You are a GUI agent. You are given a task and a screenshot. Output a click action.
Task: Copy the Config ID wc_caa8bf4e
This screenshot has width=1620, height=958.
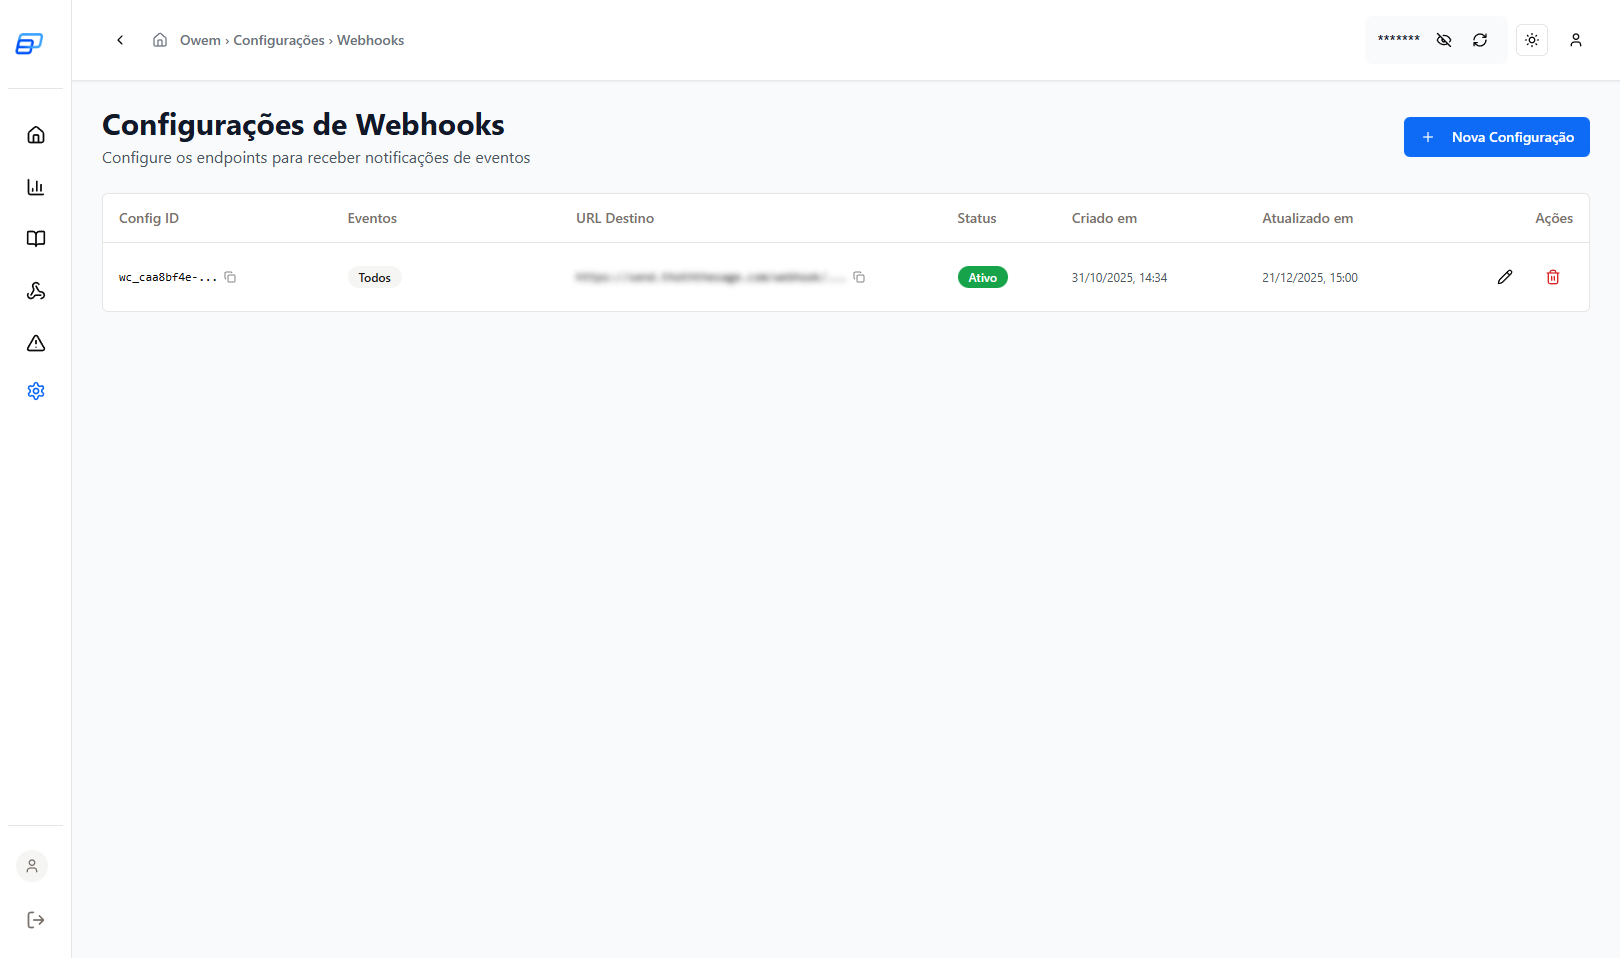coord(231,277)
